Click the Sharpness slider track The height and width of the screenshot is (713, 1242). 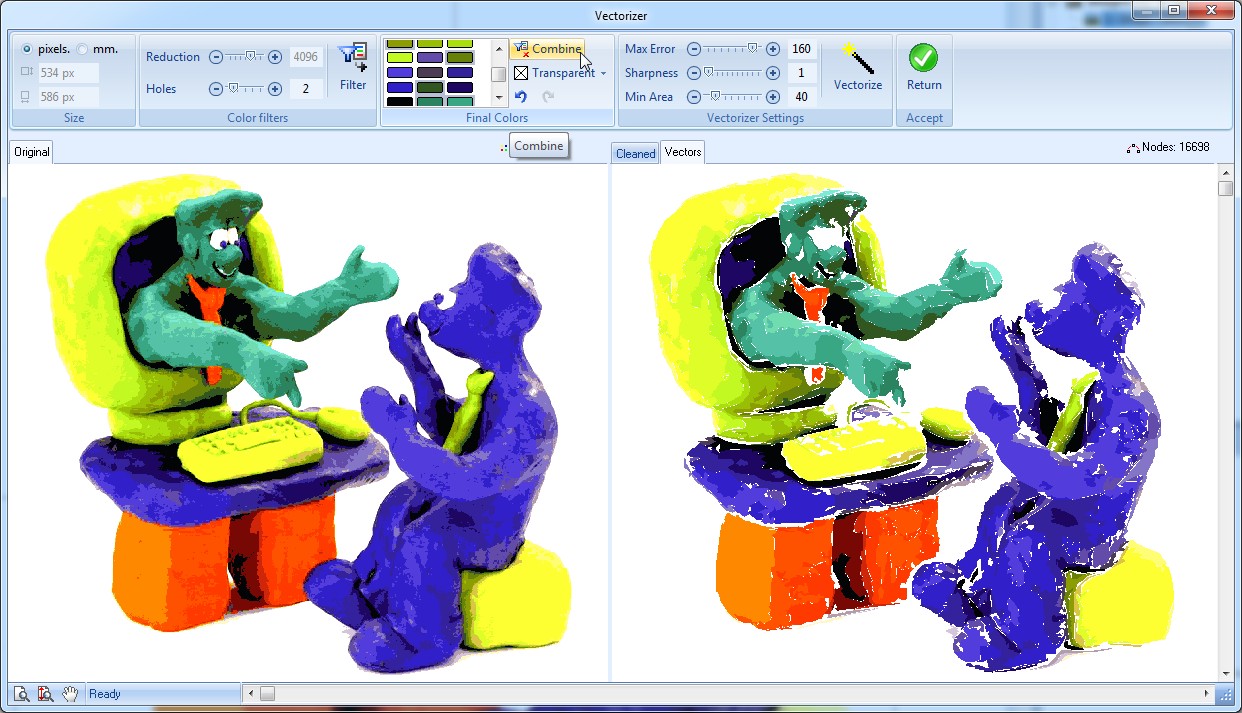pyautogui.click(x=732, y=73)
